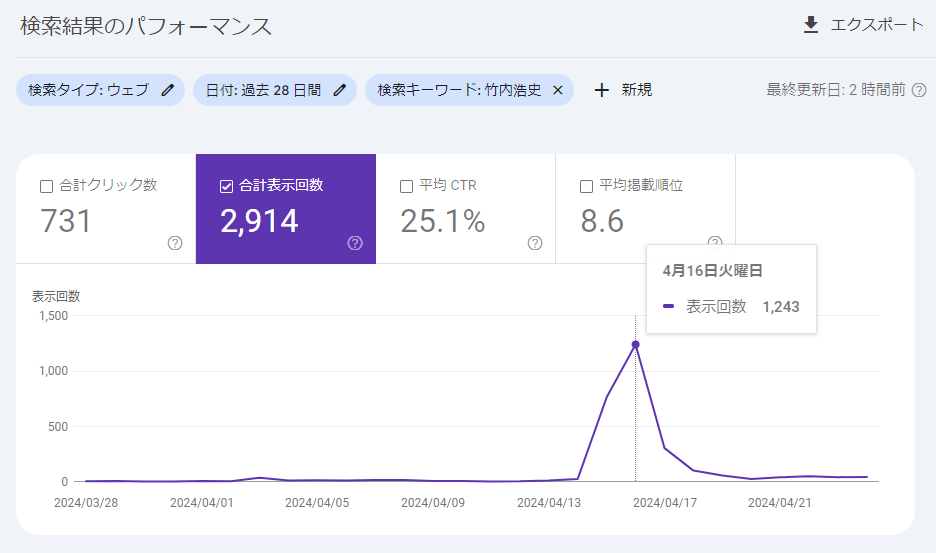
Task: Edit the date range pencil icon
Action: point(339,90)
